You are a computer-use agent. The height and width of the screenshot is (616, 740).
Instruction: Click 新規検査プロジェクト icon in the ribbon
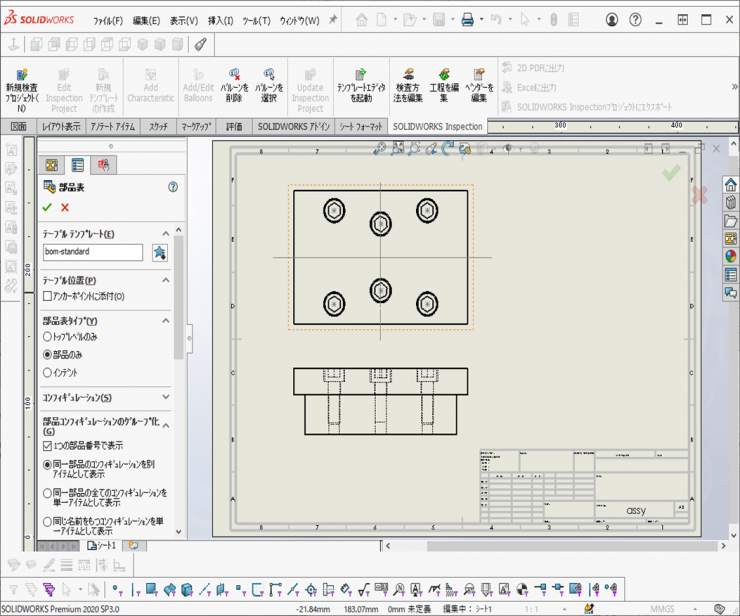click(22, 76)
